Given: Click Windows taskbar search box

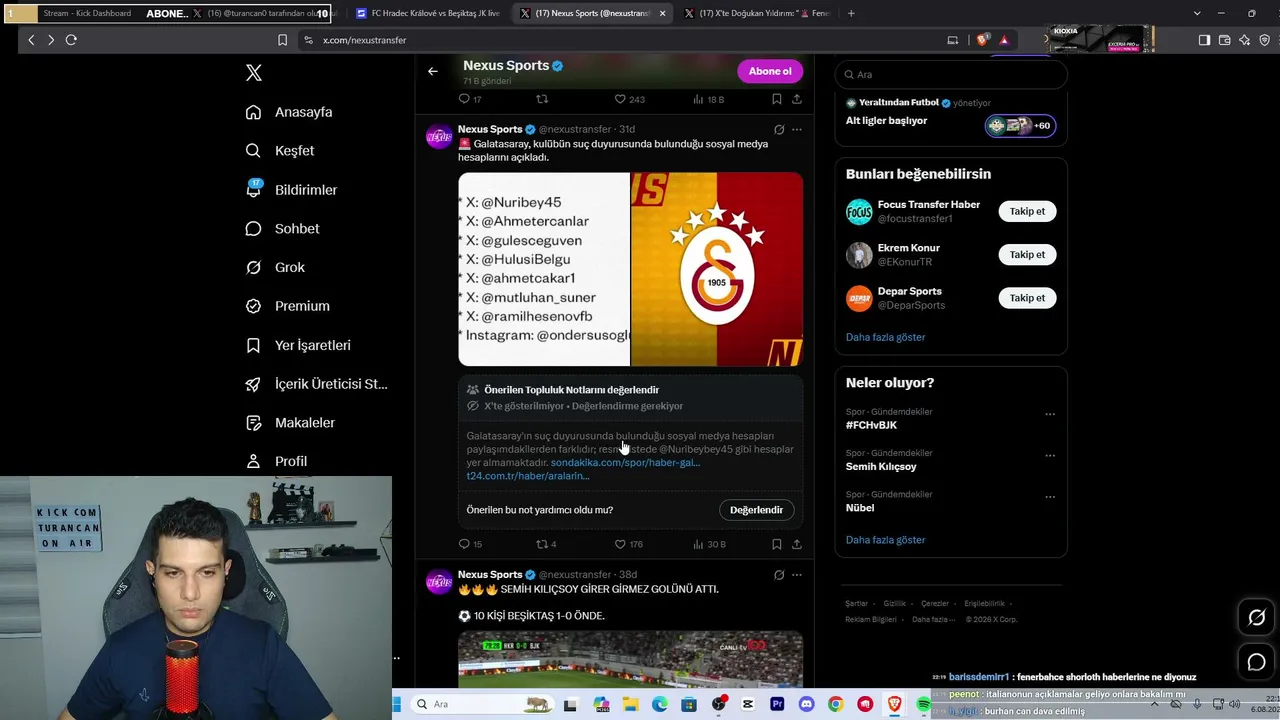Looking at the screenshot, I should (x=484, y=704).
